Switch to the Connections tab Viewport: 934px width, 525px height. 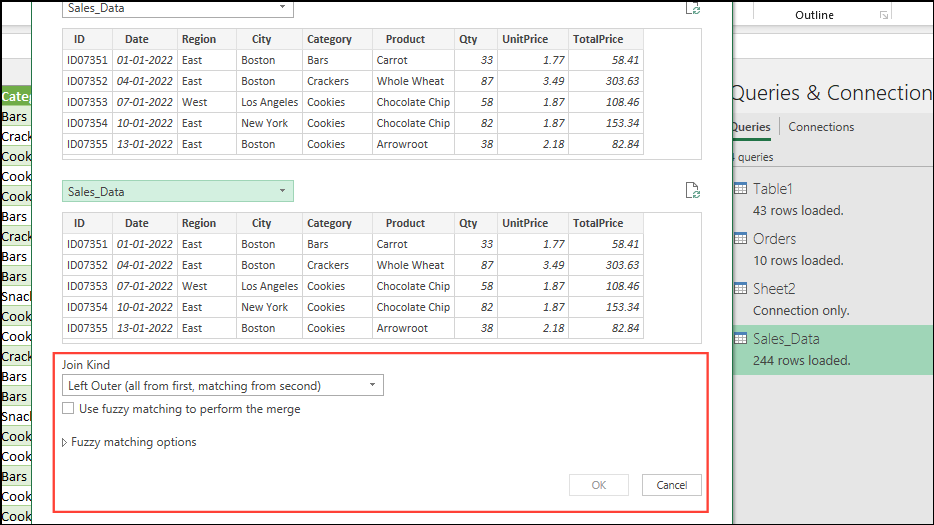pyautogui.click(x=821, y=127)
